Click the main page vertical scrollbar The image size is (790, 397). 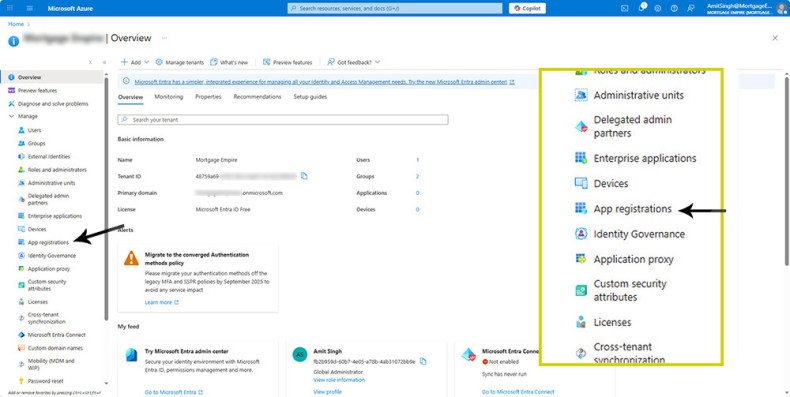pos(786,171)
